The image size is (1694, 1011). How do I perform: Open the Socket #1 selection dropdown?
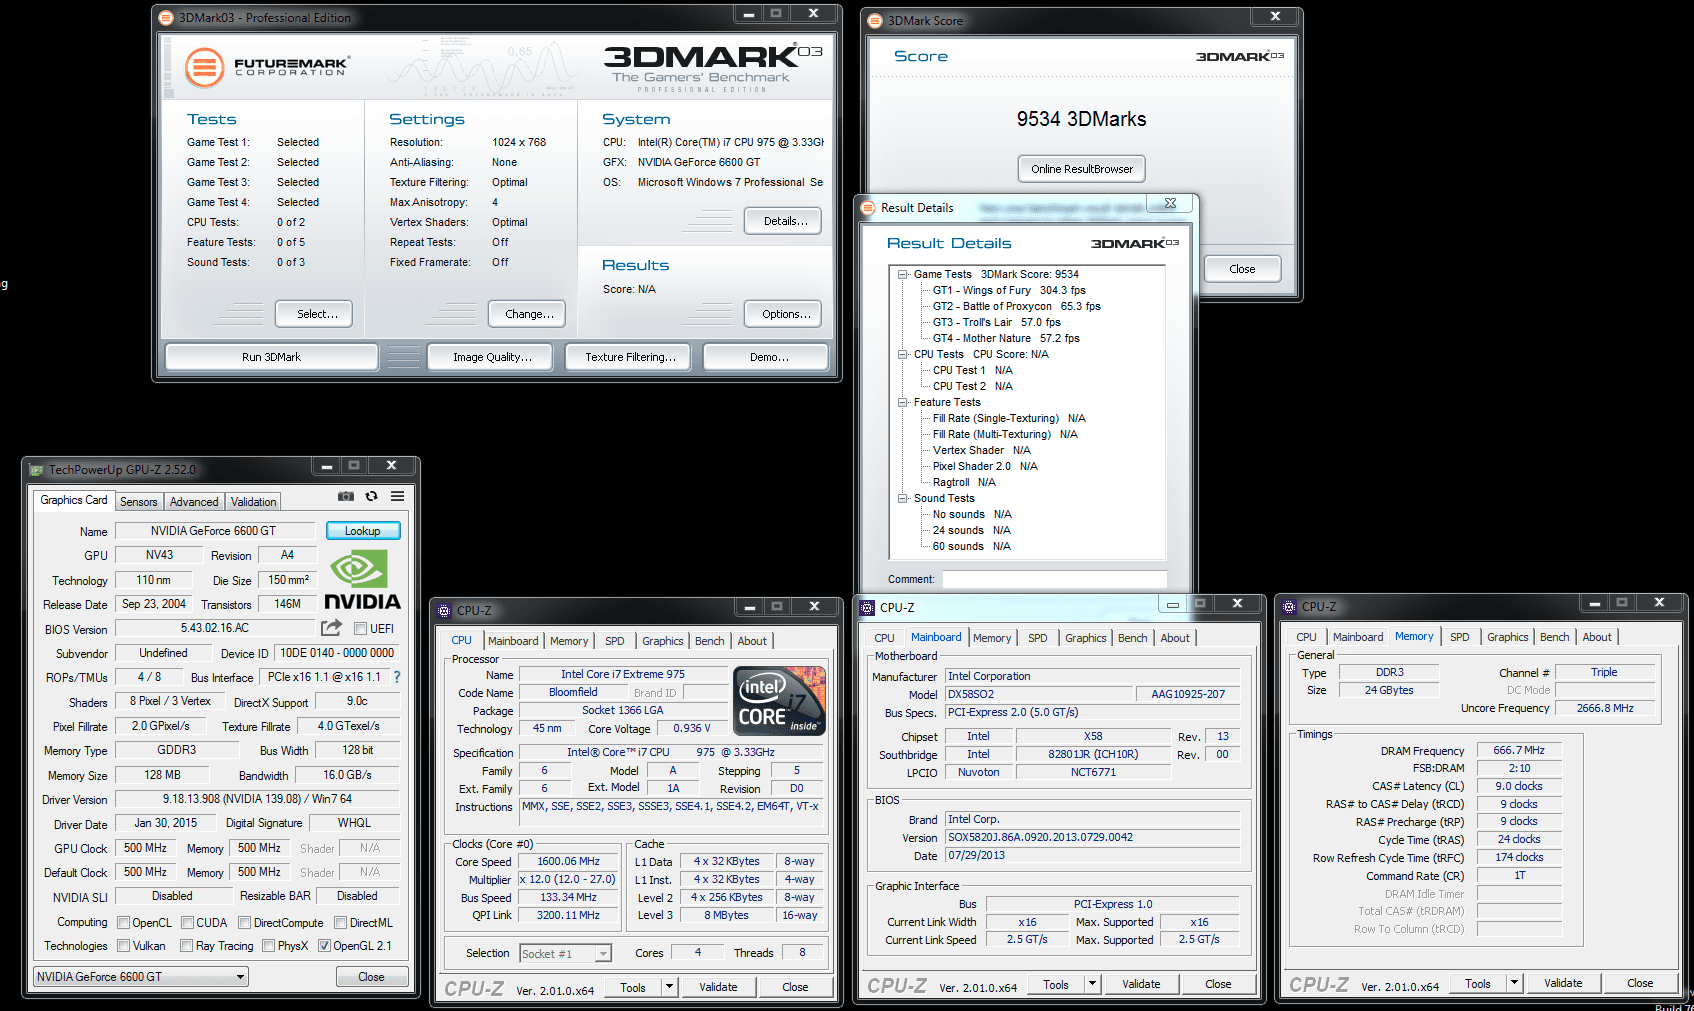coord(565,953)
